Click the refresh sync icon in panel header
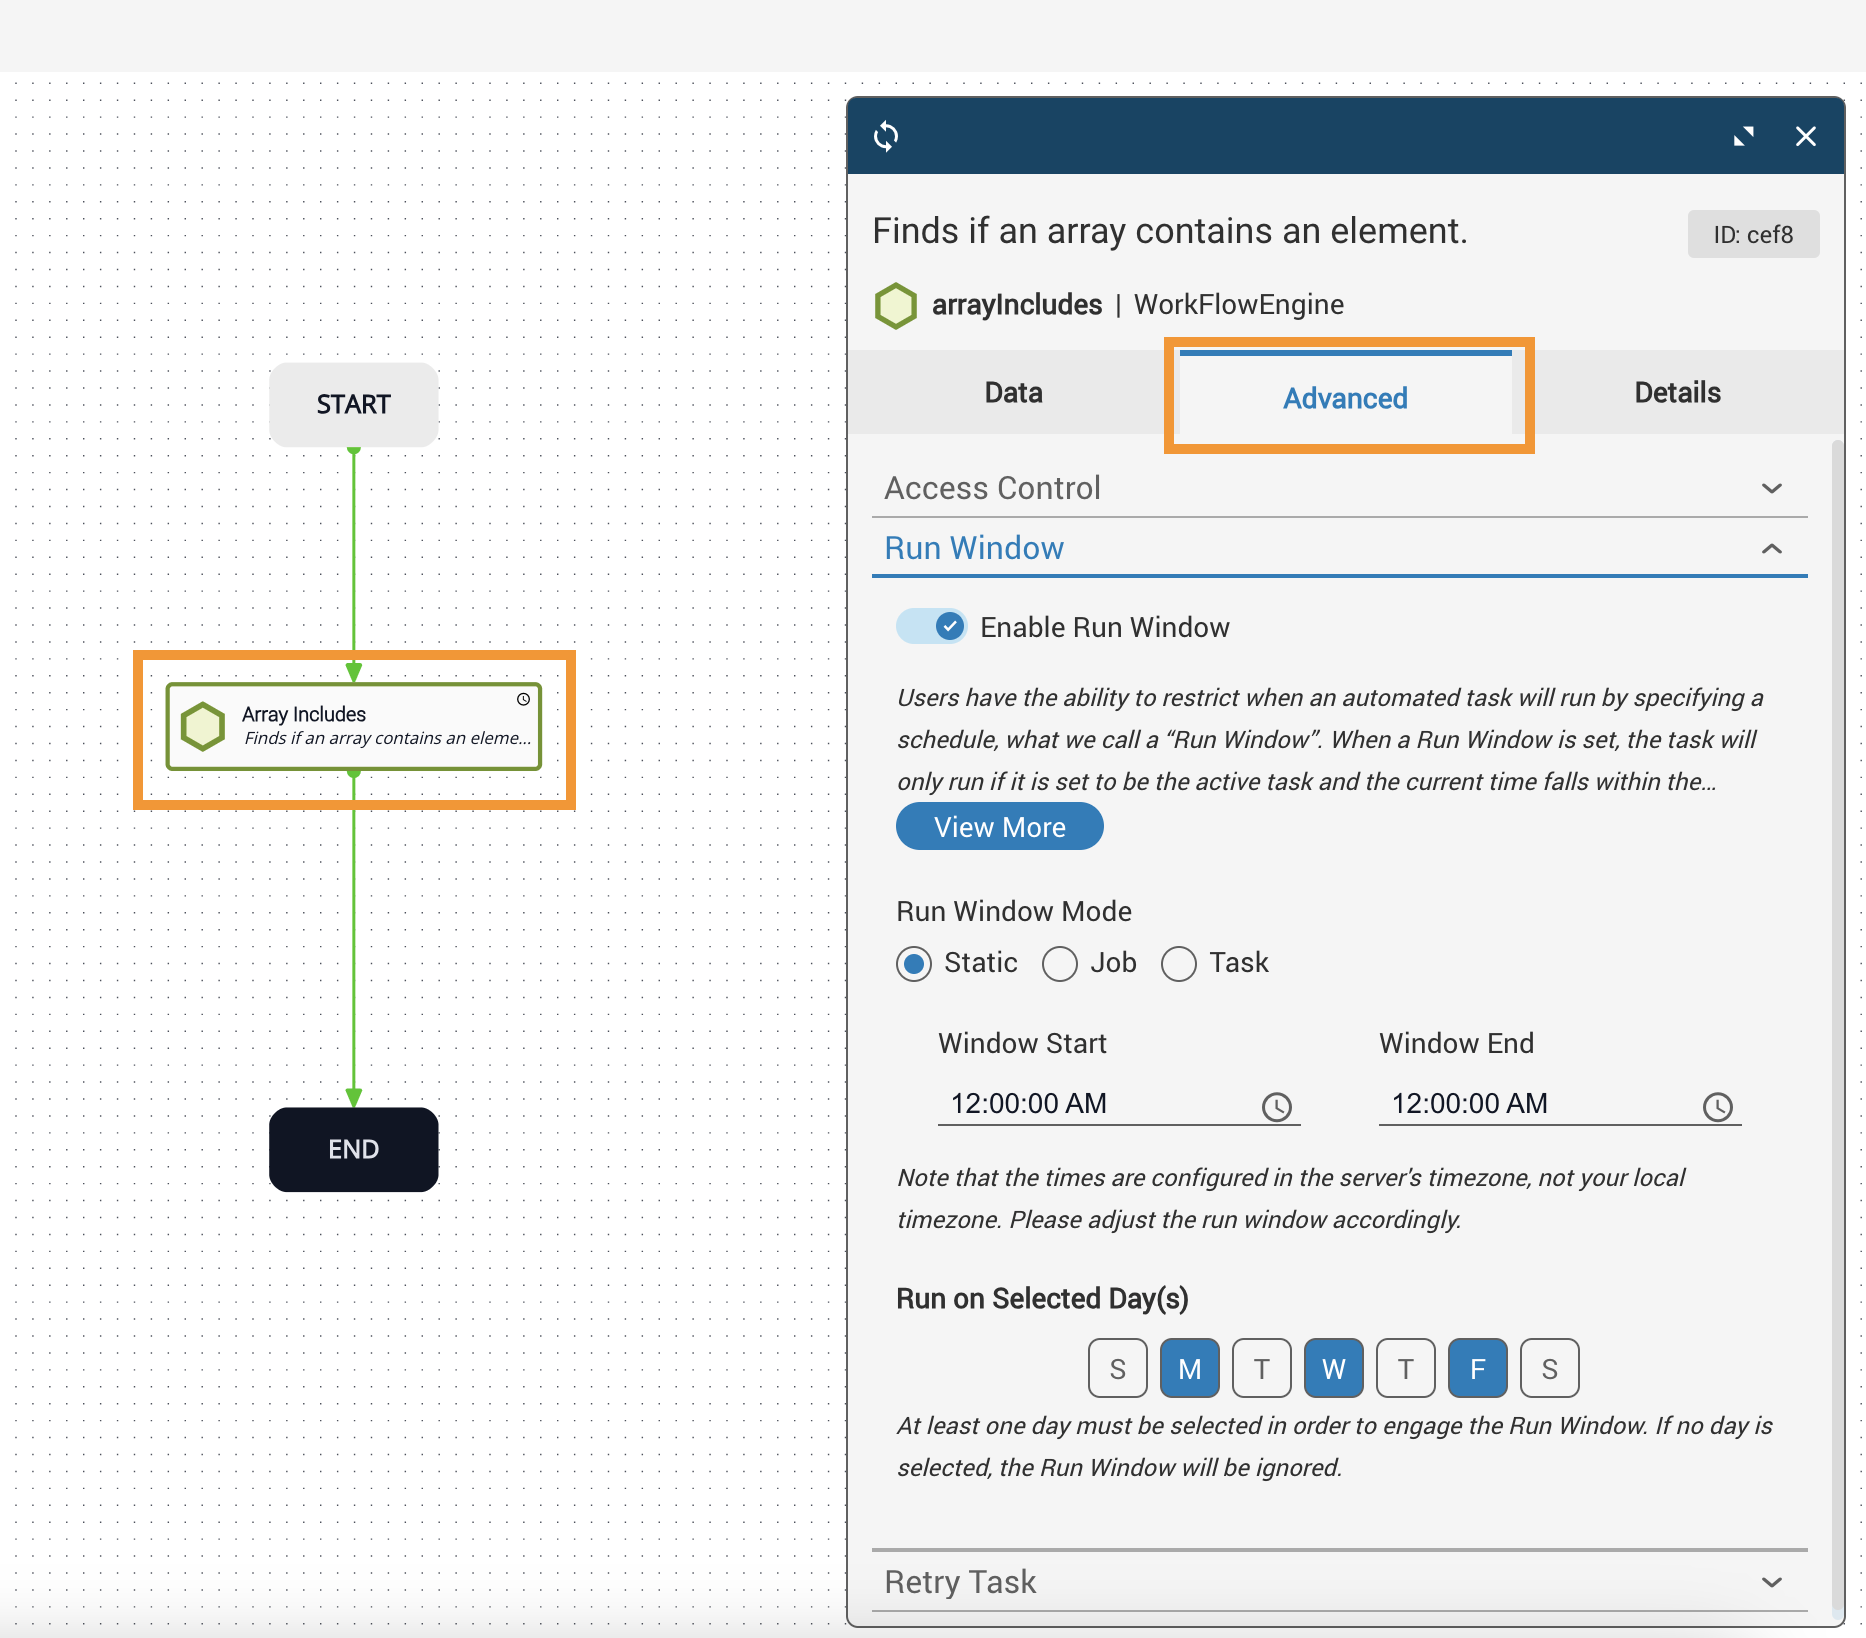Image resolution: width=1866 pixels, height=1638 pixels. (886, 136)
